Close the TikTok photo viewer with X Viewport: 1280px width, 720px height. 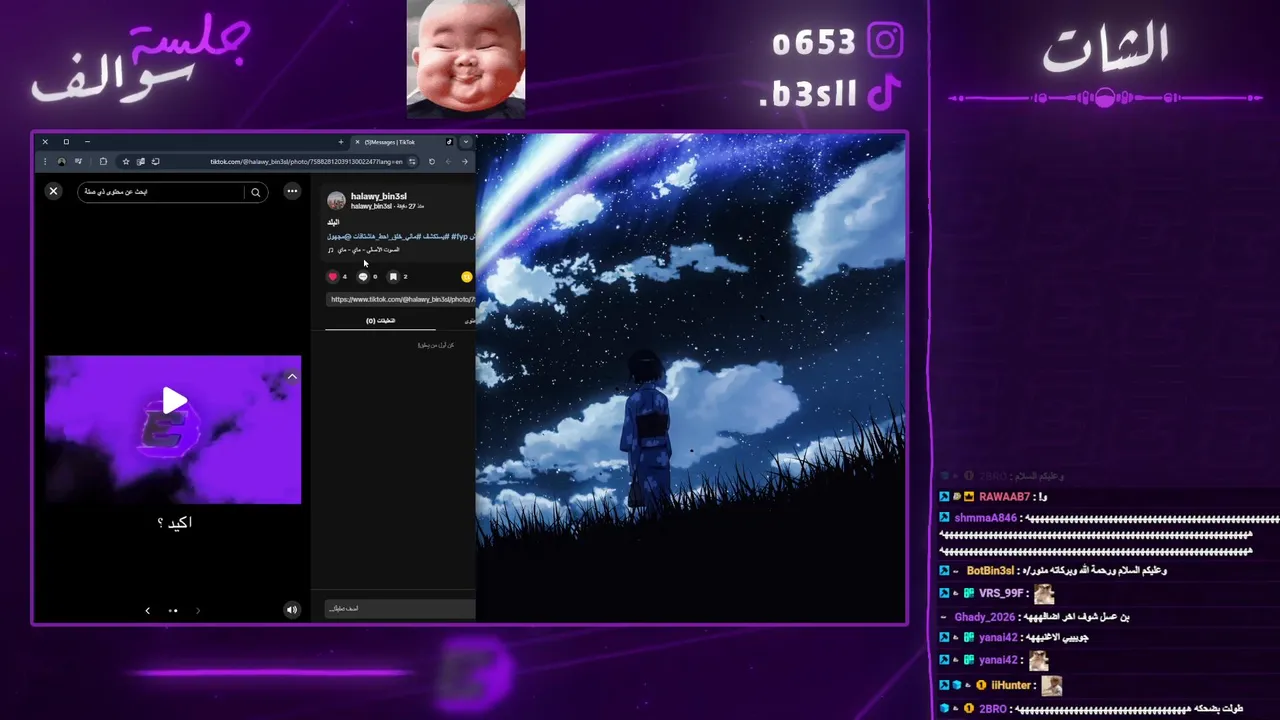tap(54, 191)
